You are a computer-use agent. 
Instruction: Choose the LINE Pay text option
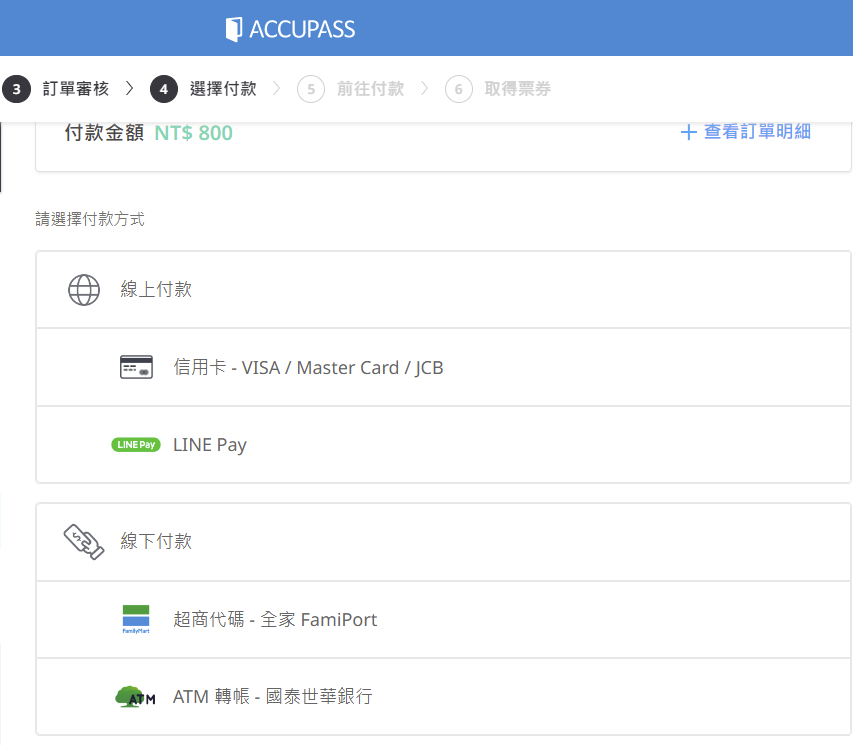pyautogui.click(x=210, y=445)
